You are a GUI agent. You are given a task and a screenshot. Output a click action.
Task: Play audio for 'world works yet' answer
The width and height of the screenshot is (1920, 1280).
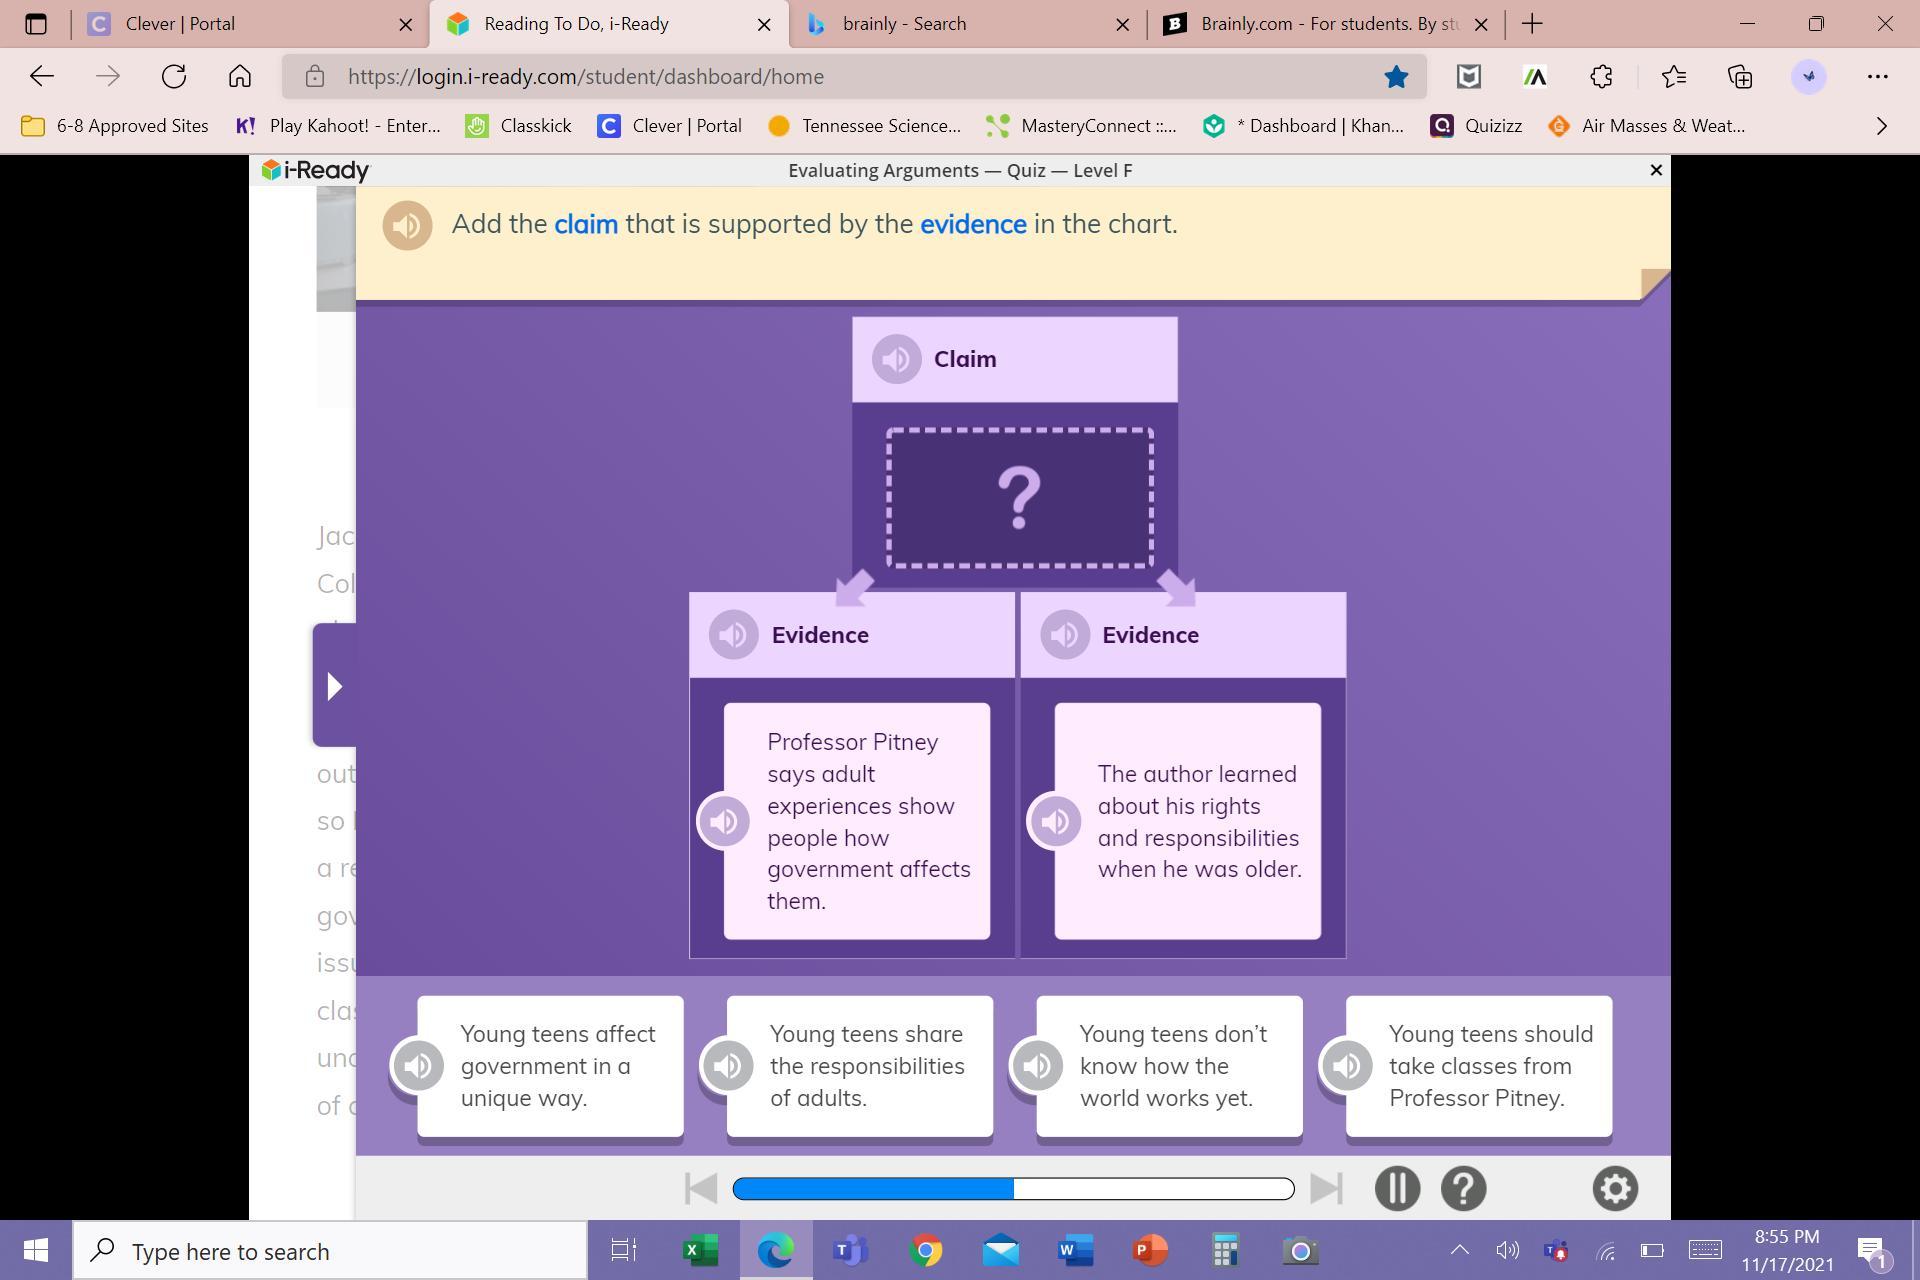pyautogui.click(x=1037, y=1065)
